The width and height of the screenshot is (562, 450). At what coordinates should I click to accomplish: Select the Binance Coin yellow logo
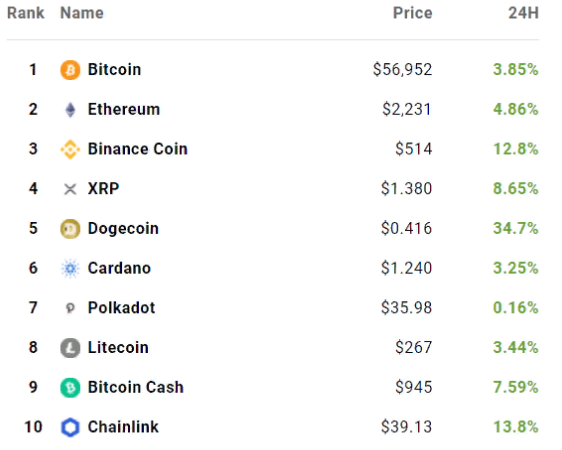point(70,149)
